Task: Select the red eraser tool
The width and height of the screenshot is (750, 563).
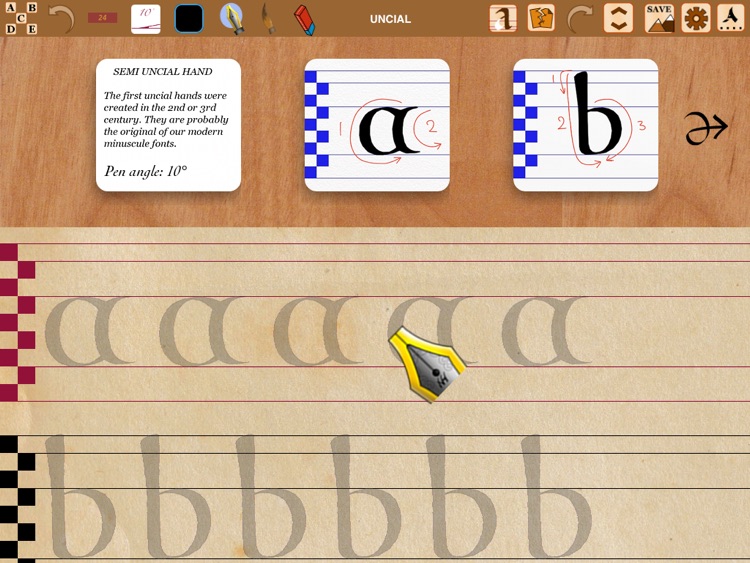Action: [x=304, y=20]
